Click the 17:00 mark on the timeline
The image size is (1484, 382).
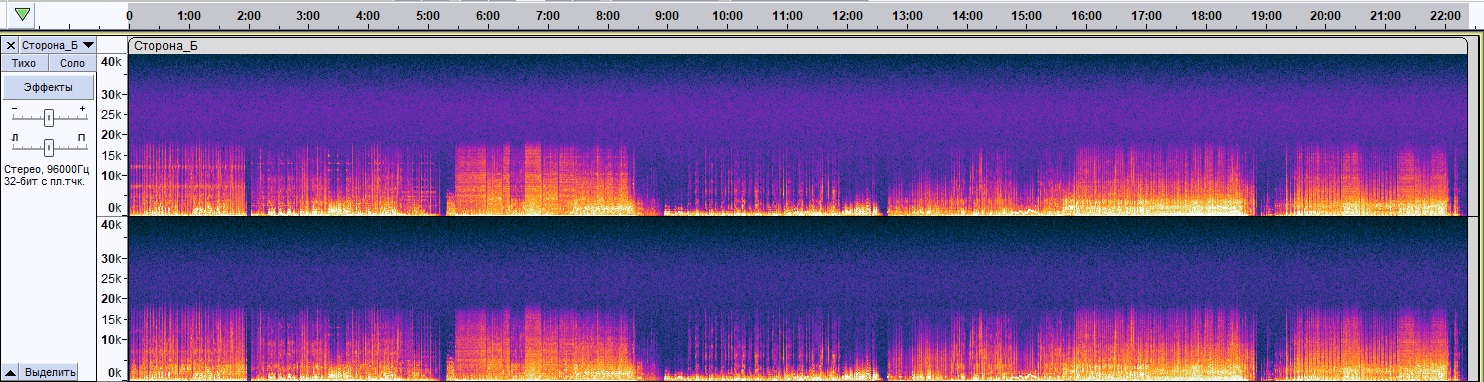pos(1146,16)
